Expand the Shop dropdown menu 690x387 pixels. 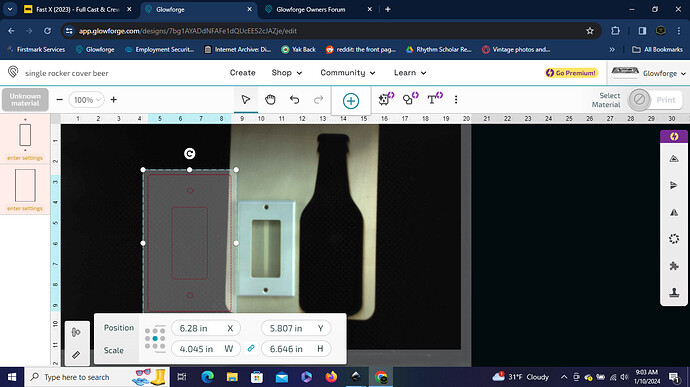pos(286,73)
